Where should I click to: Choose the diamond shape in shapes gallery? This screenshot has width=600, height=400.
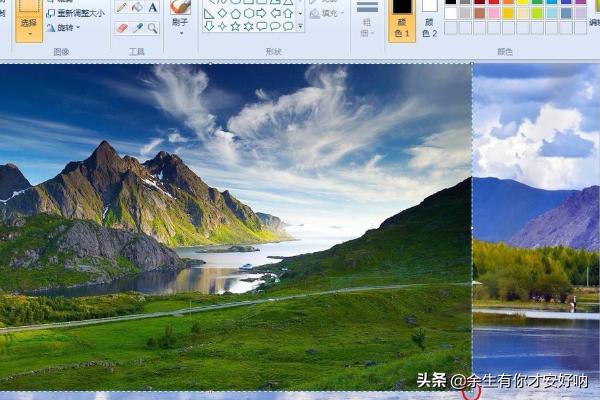click(x=223, y=13)
